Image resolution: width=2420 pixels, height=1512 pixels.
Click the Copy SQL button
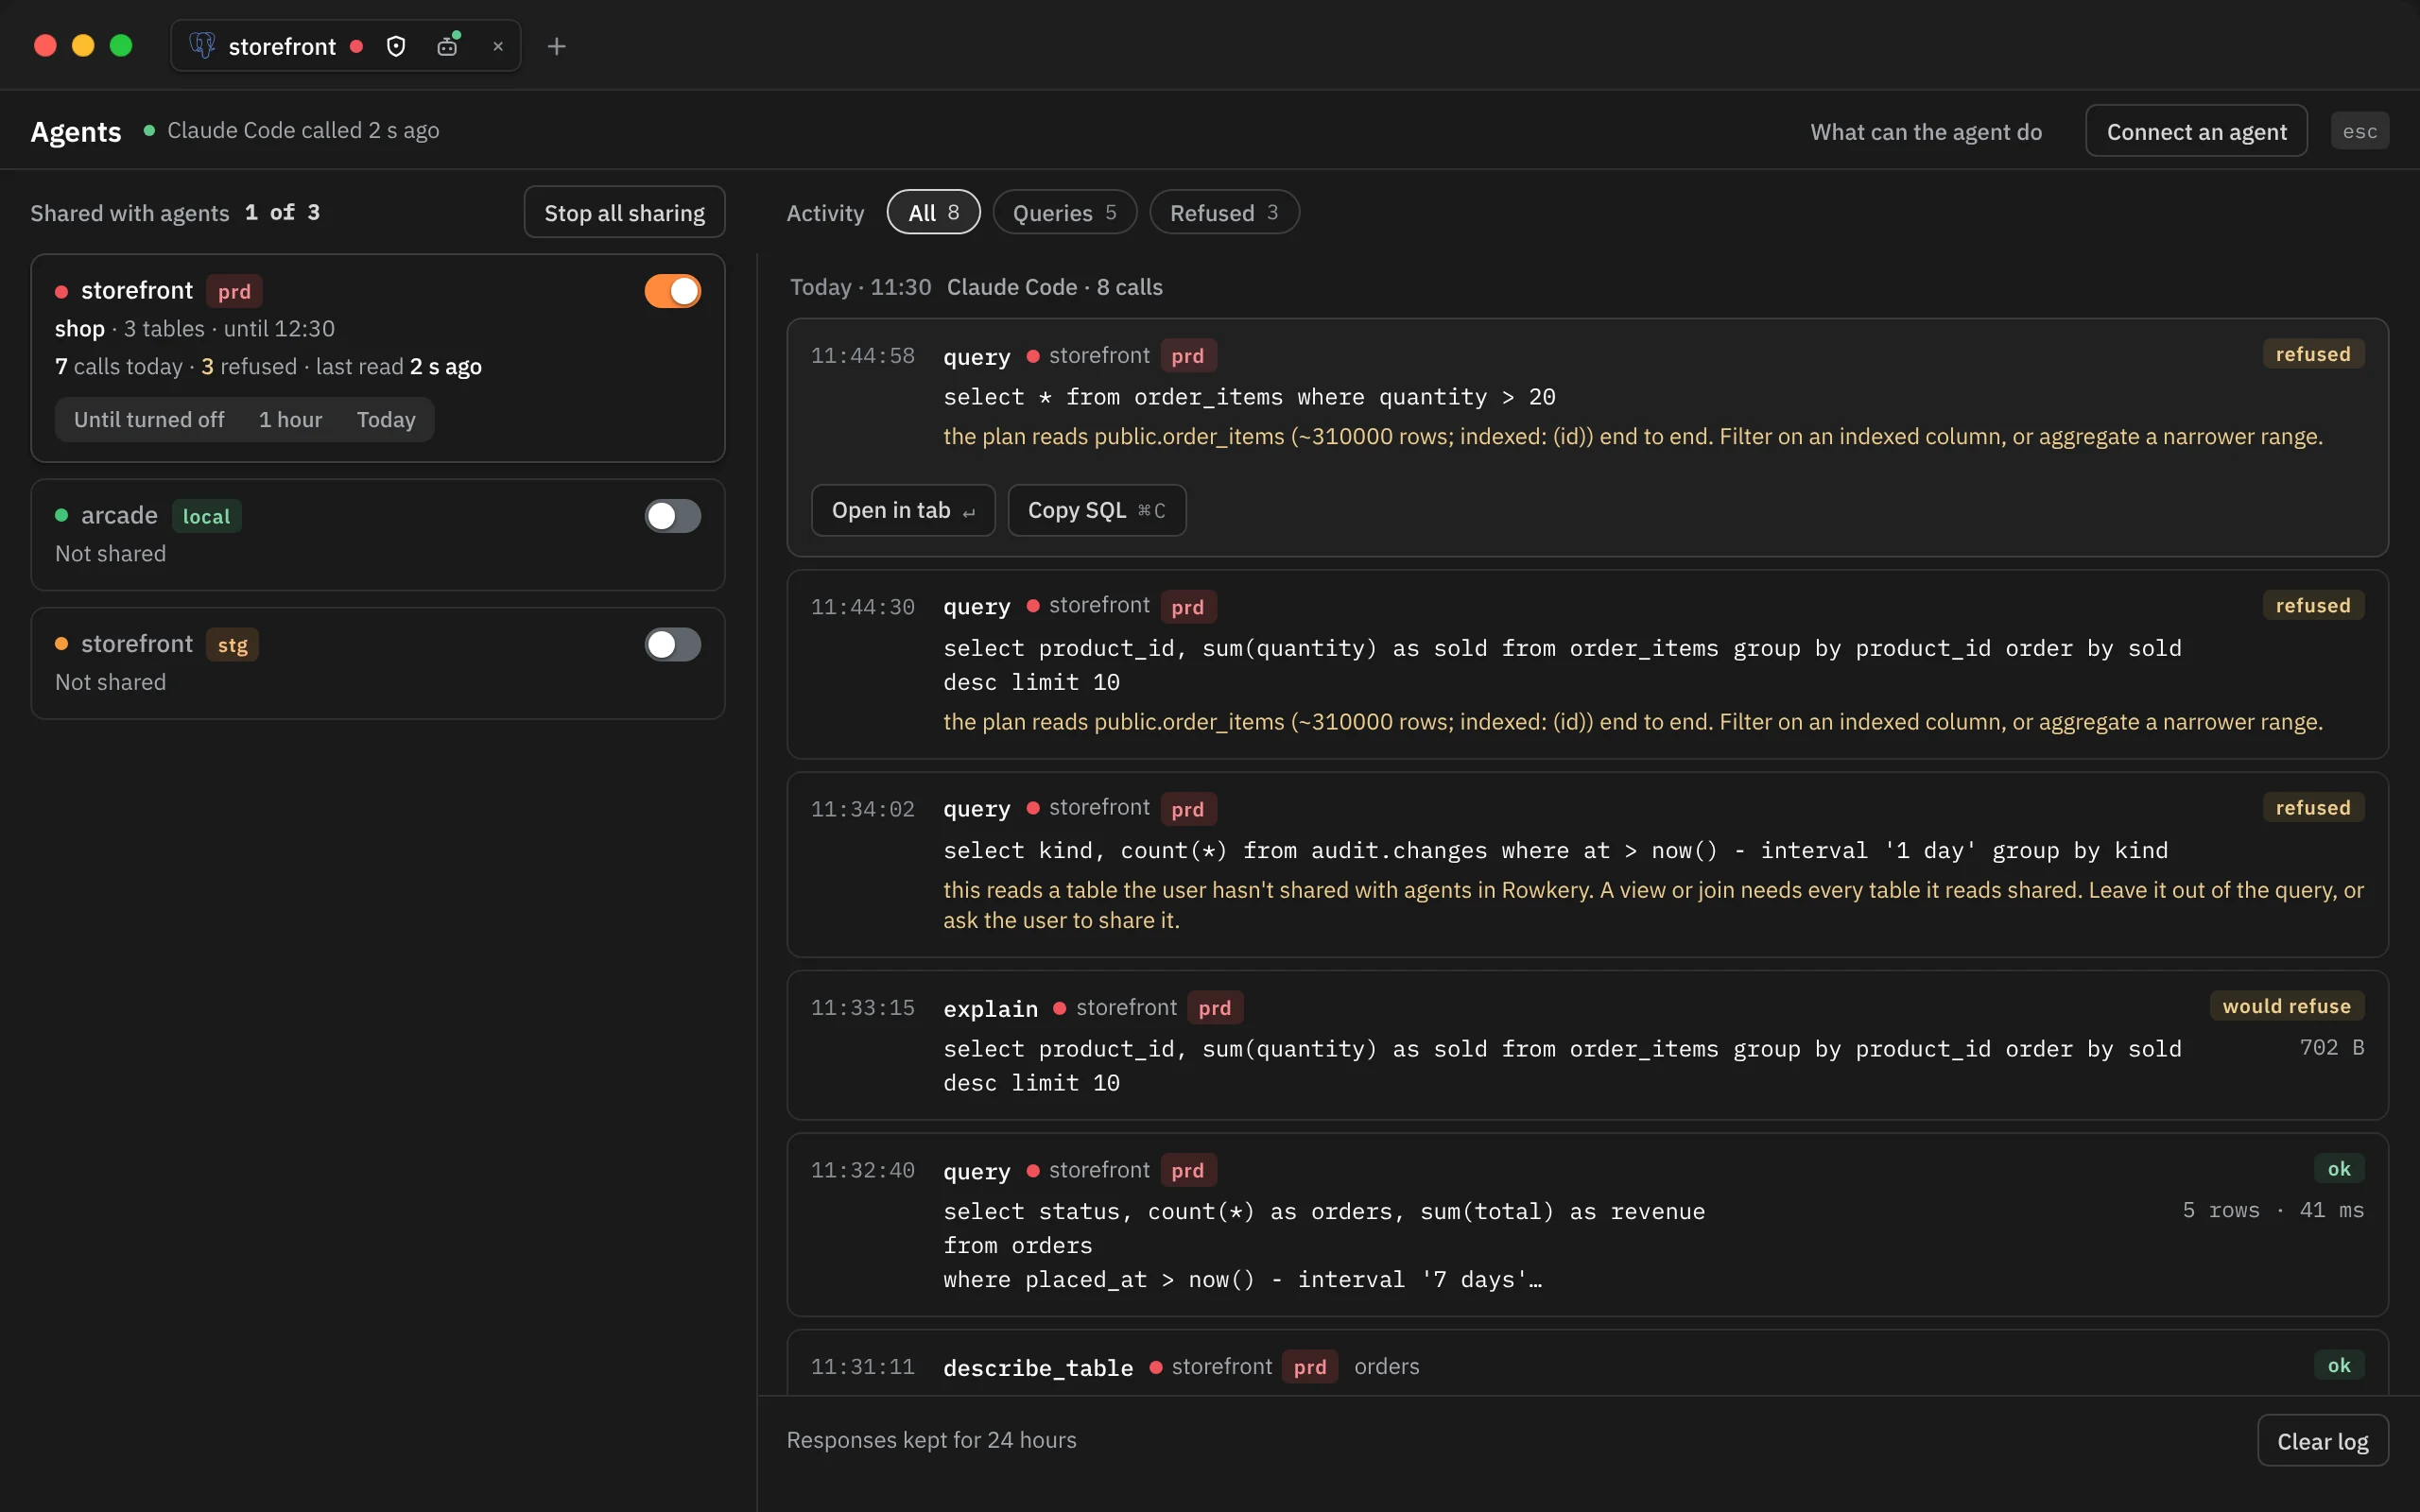coord(1097,510)
